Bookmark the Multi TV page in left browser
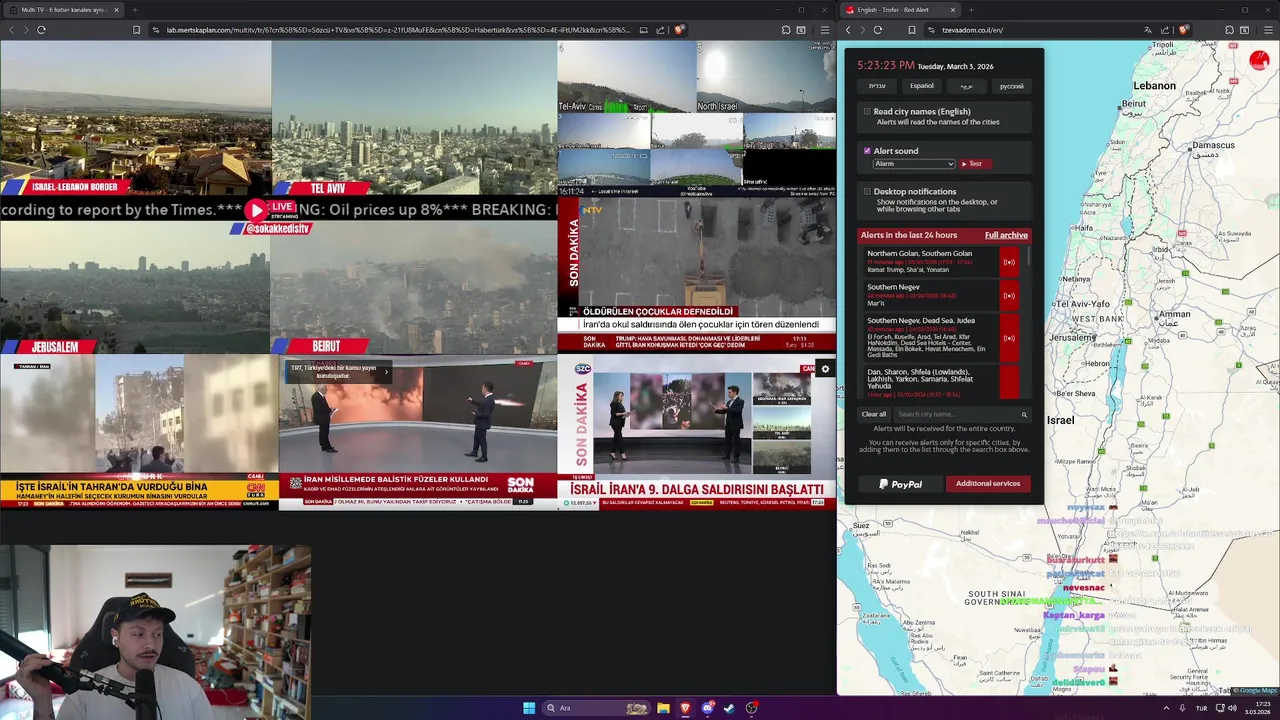The image size is (1280, 720). click(136, 30)
